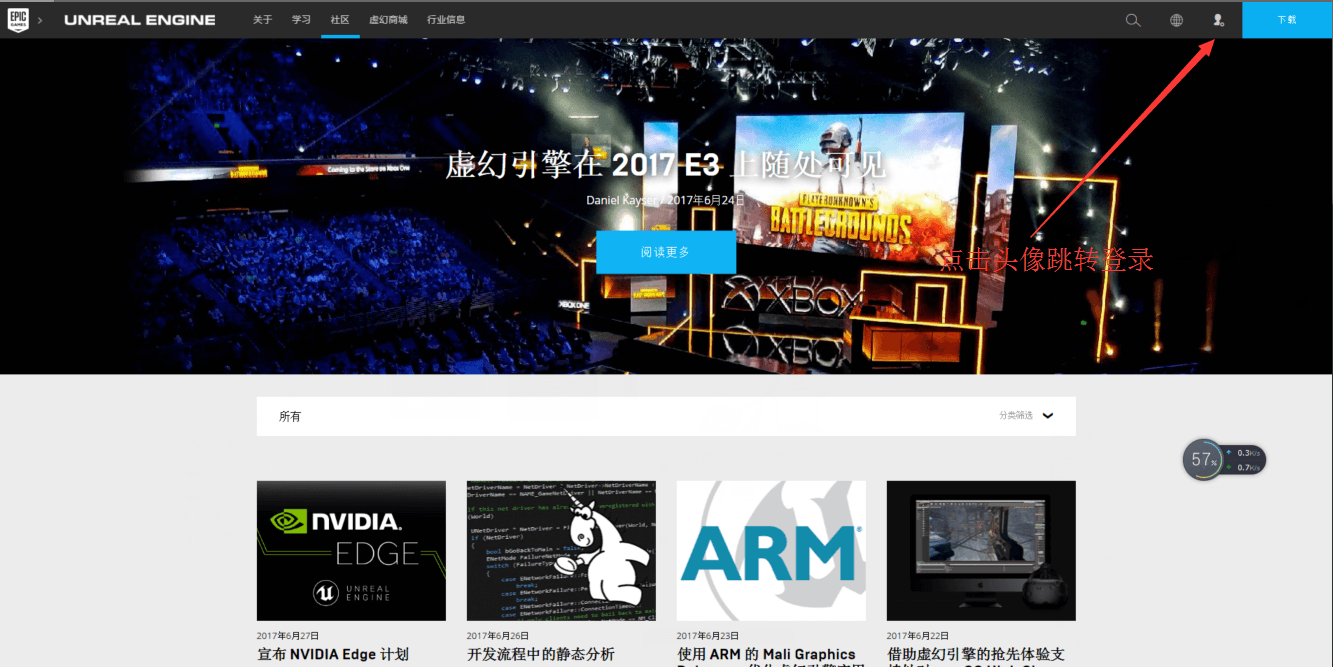Viewport: 1333px width, 667px height.
Task: Open the NVIDIA Edge thumbnail
Action: [351, 551]
